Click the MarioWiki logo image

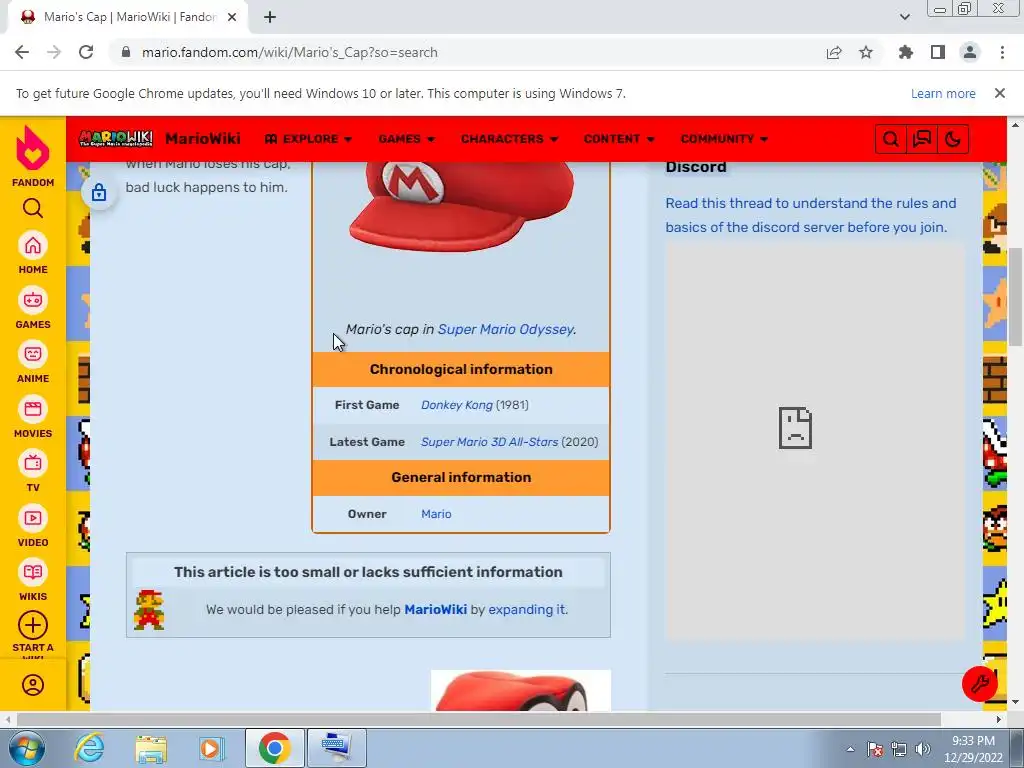(x=116, y=138)
